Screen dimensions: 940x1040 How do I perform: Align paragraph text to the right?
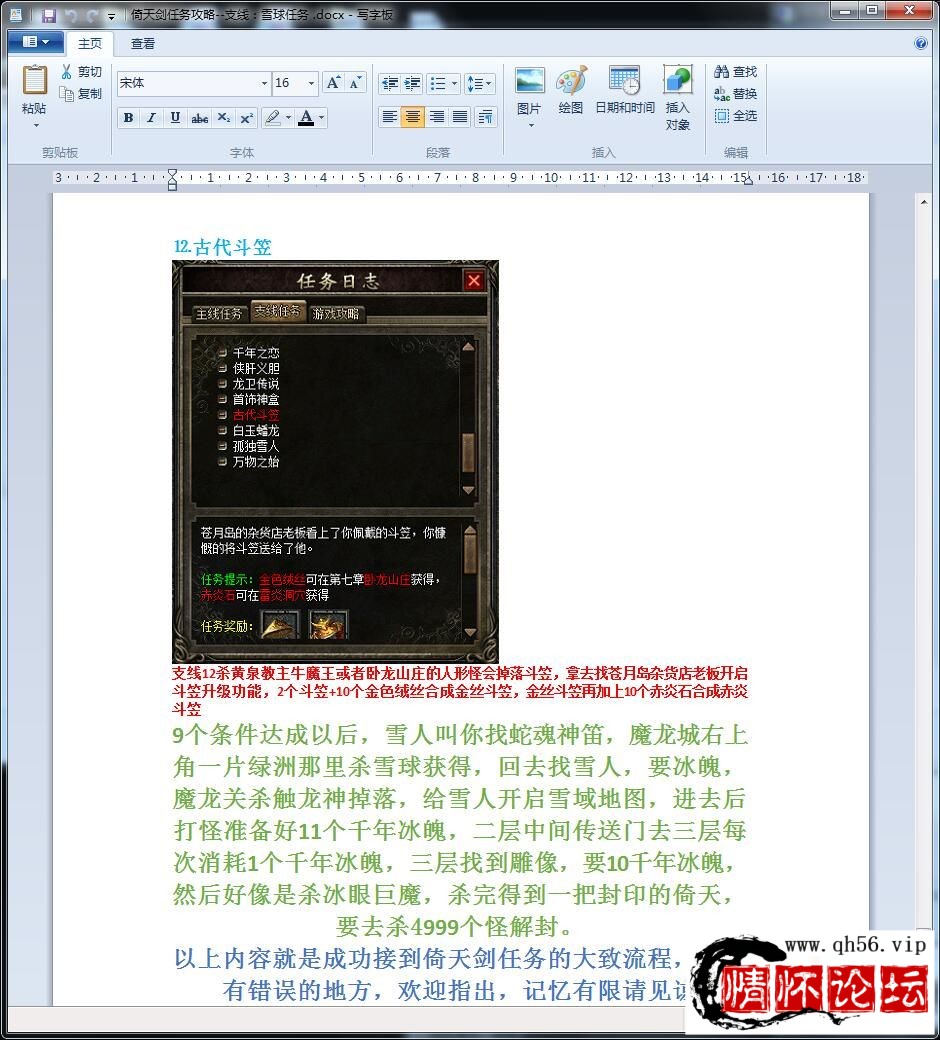pyautogui.click(x=436, y=117)
